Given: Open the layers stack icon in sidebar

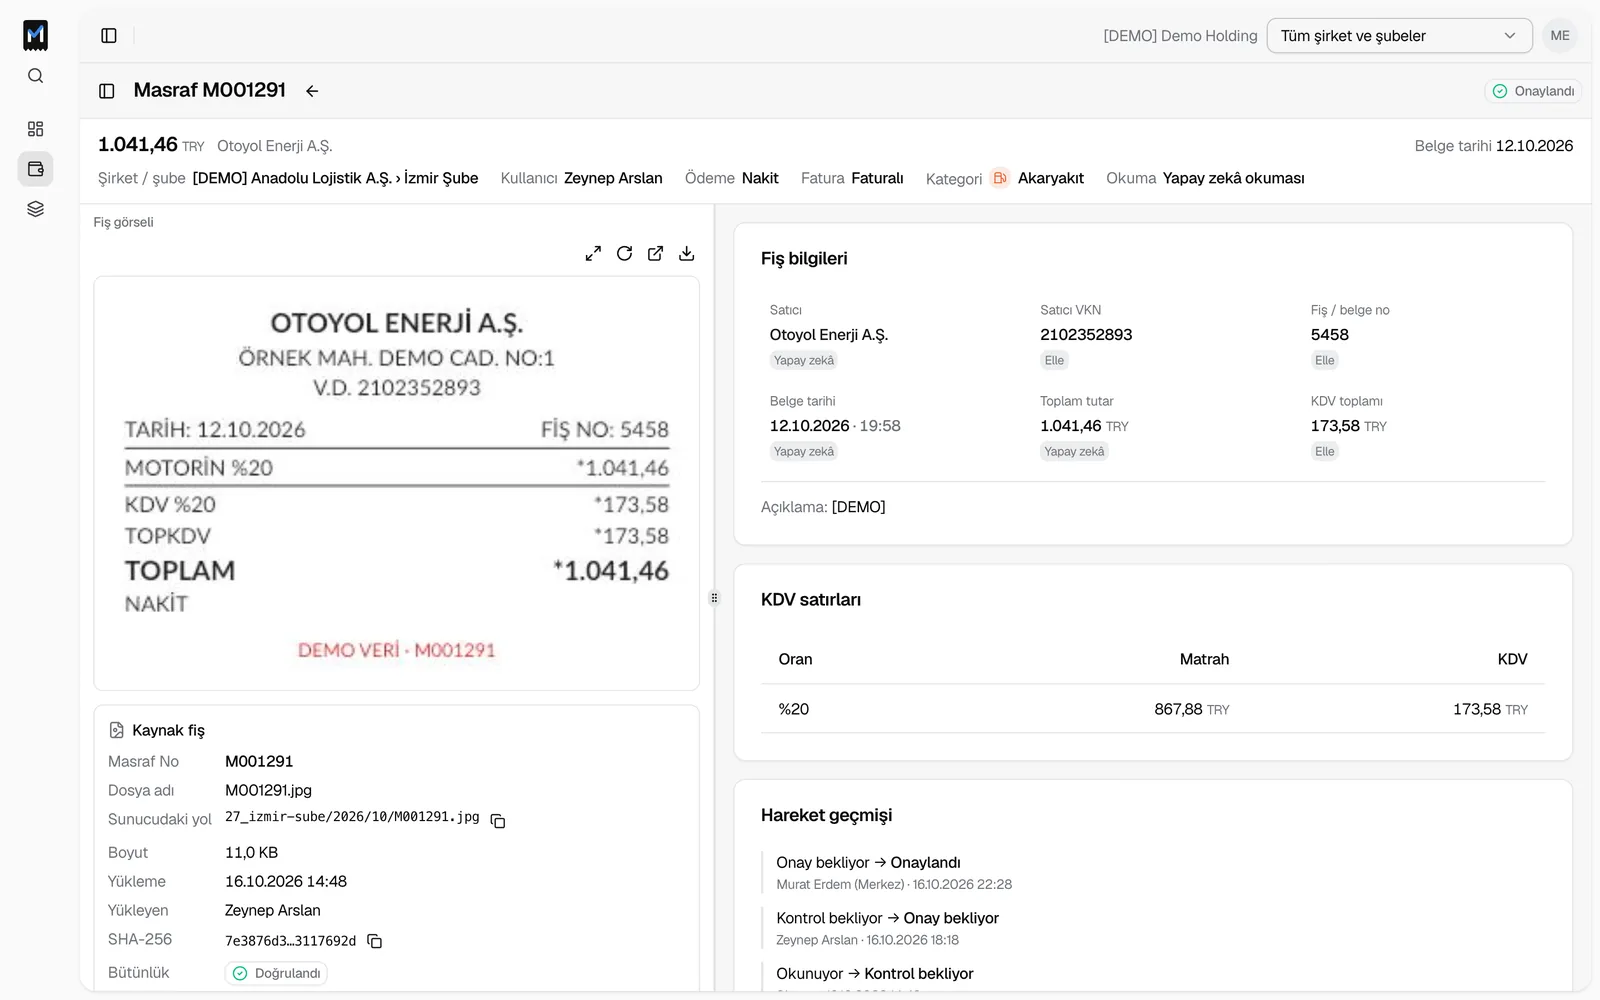Looking at the screenshot, I should click(x=36, y=209).
